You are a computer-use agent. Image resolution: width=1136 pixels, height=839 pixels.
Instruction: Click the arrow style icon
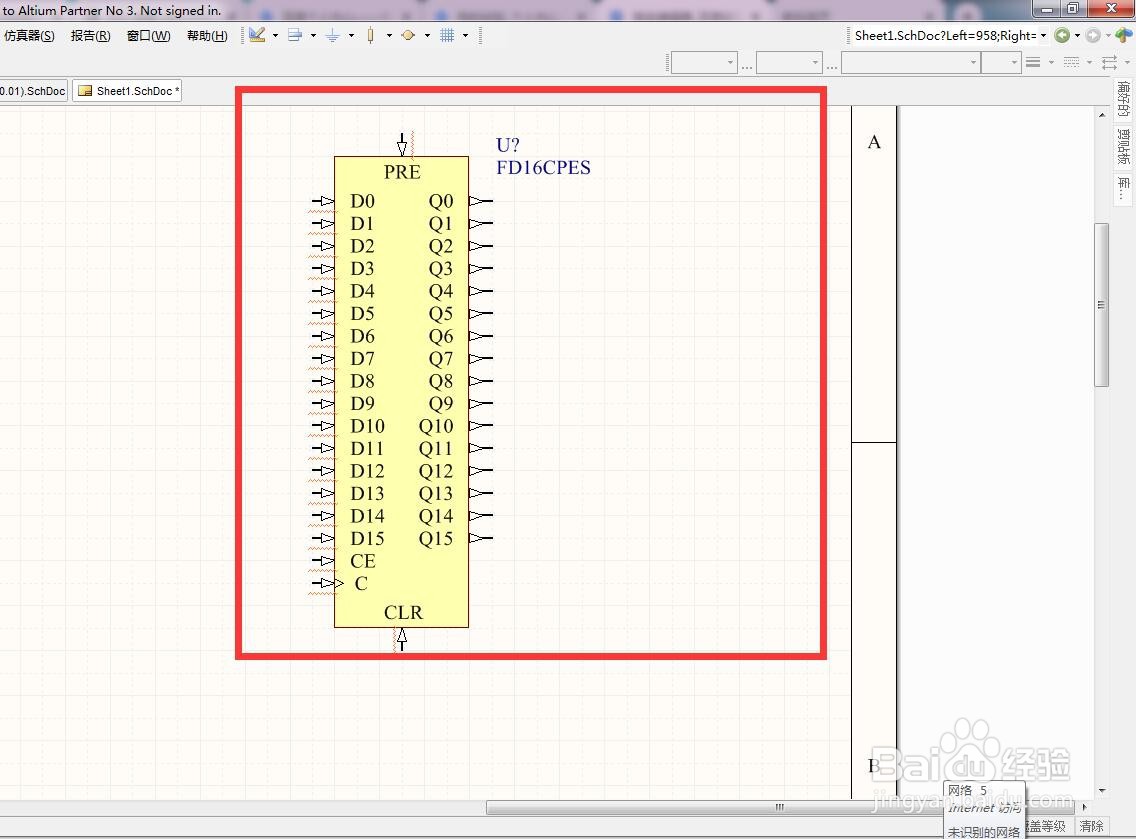tap(1109, 62)
